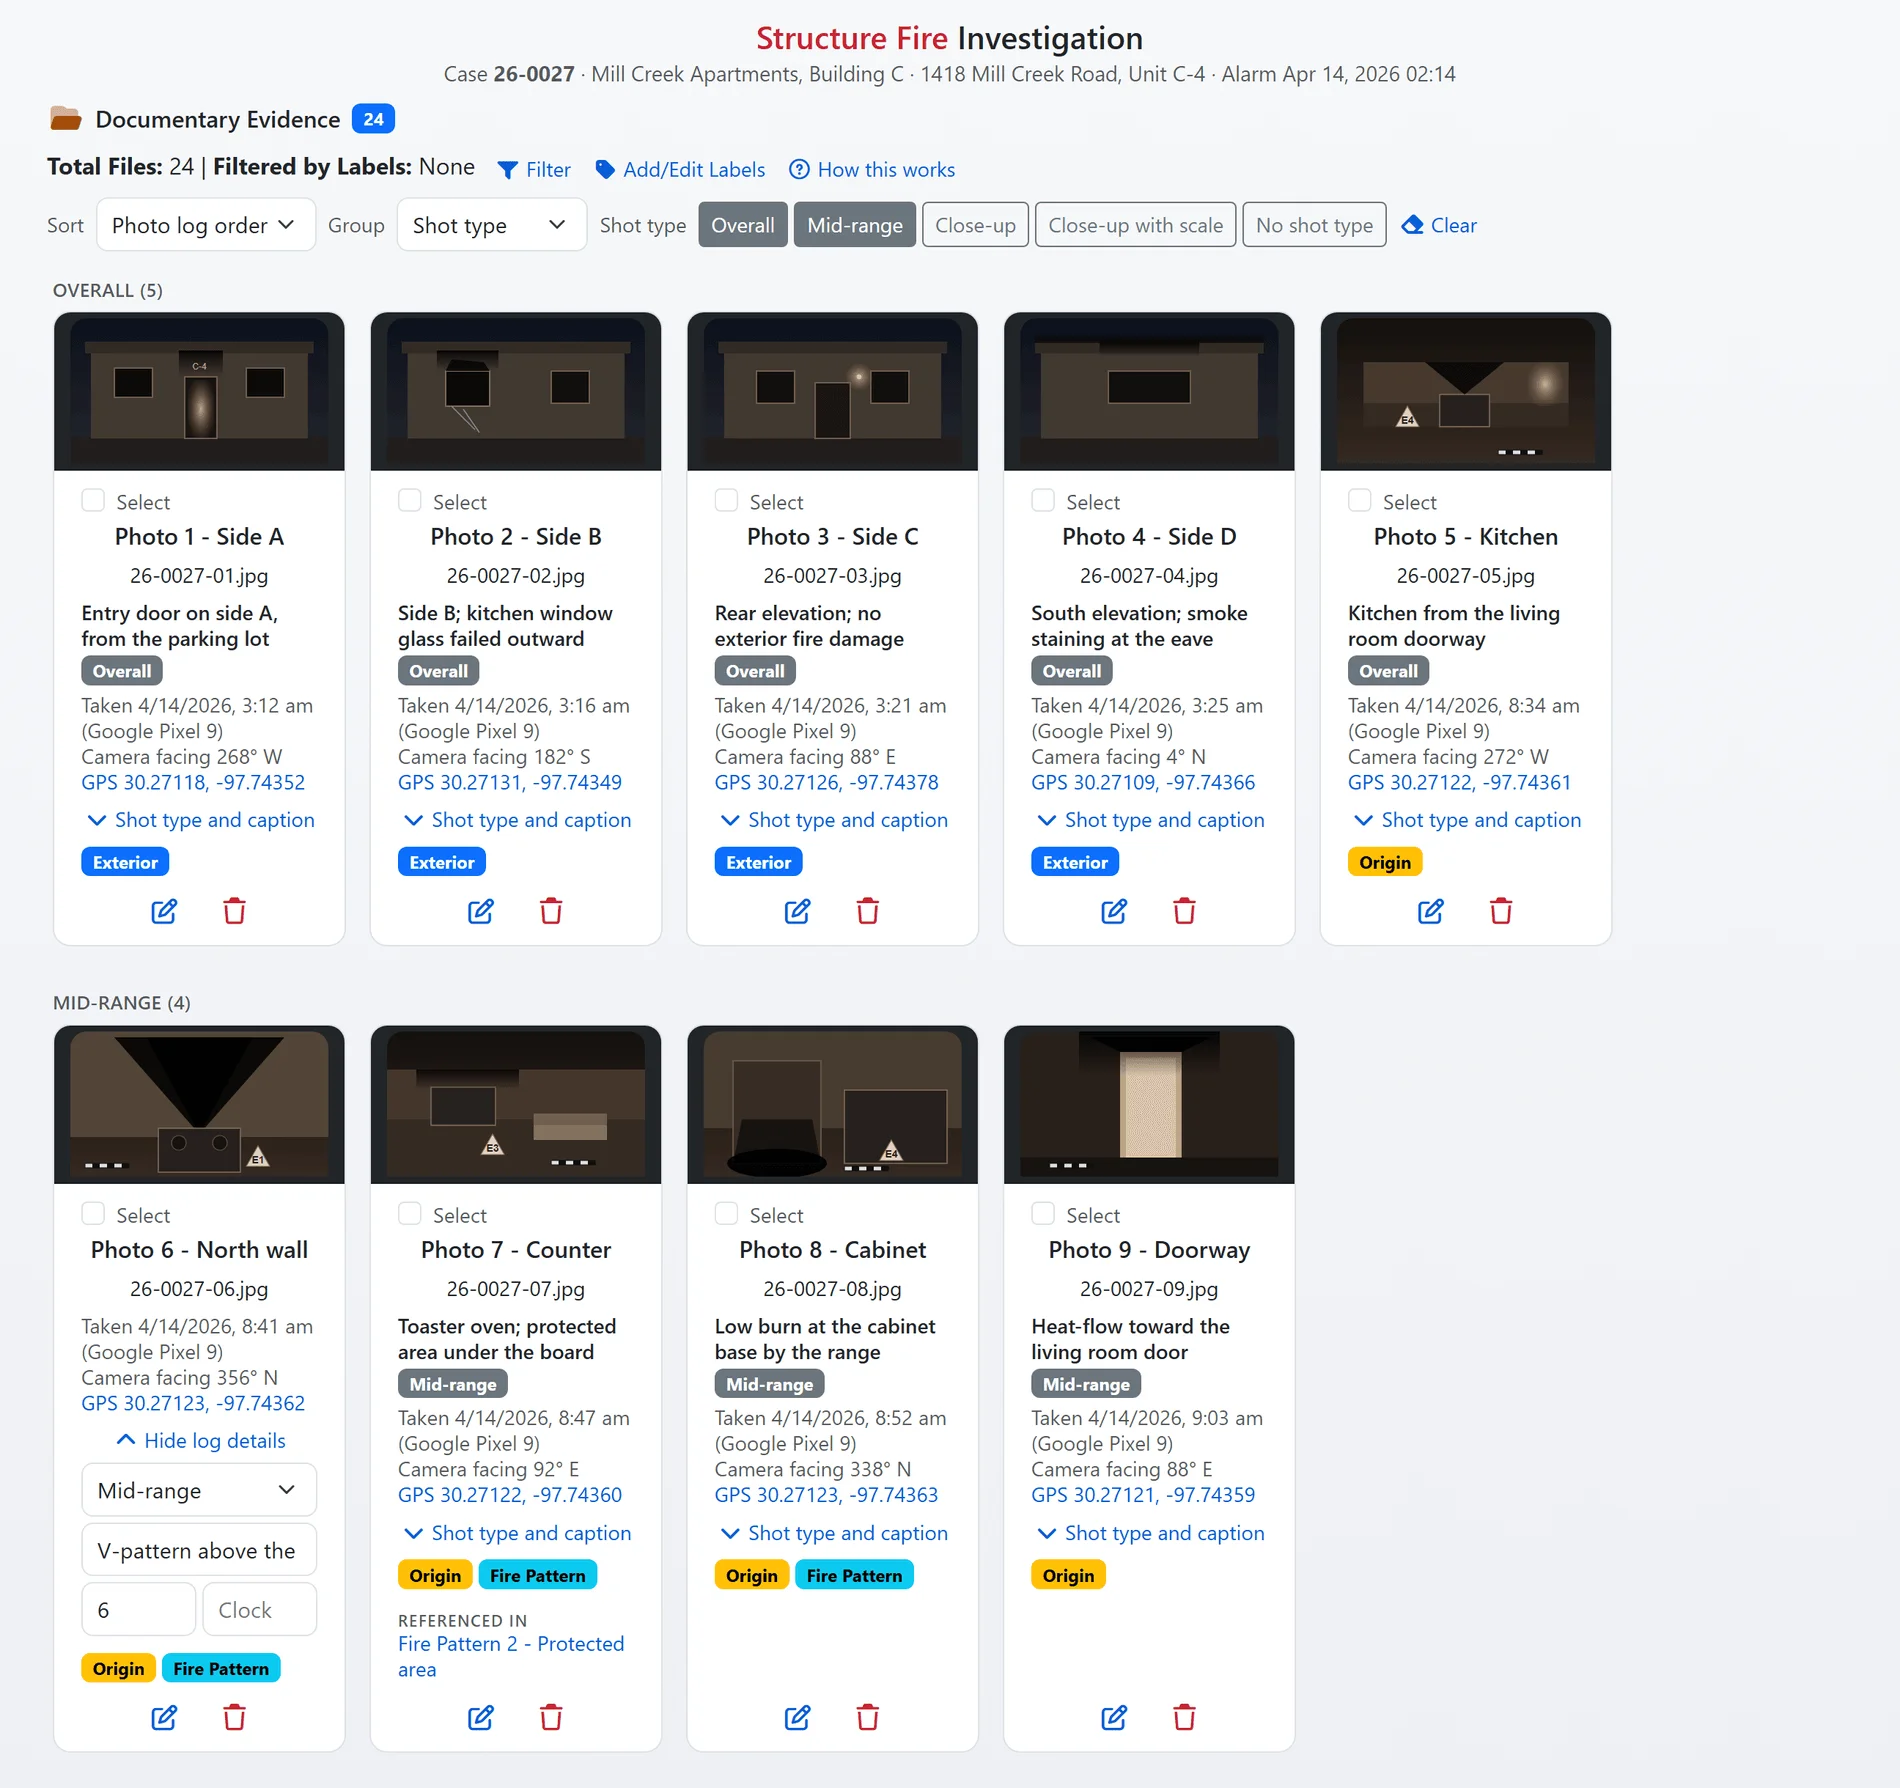Image resolution: width=1900 pixels, height=1788 pixels.
Task: Tick Select checkbox for Photo 1 - Side A
Action: click(93, 500)
